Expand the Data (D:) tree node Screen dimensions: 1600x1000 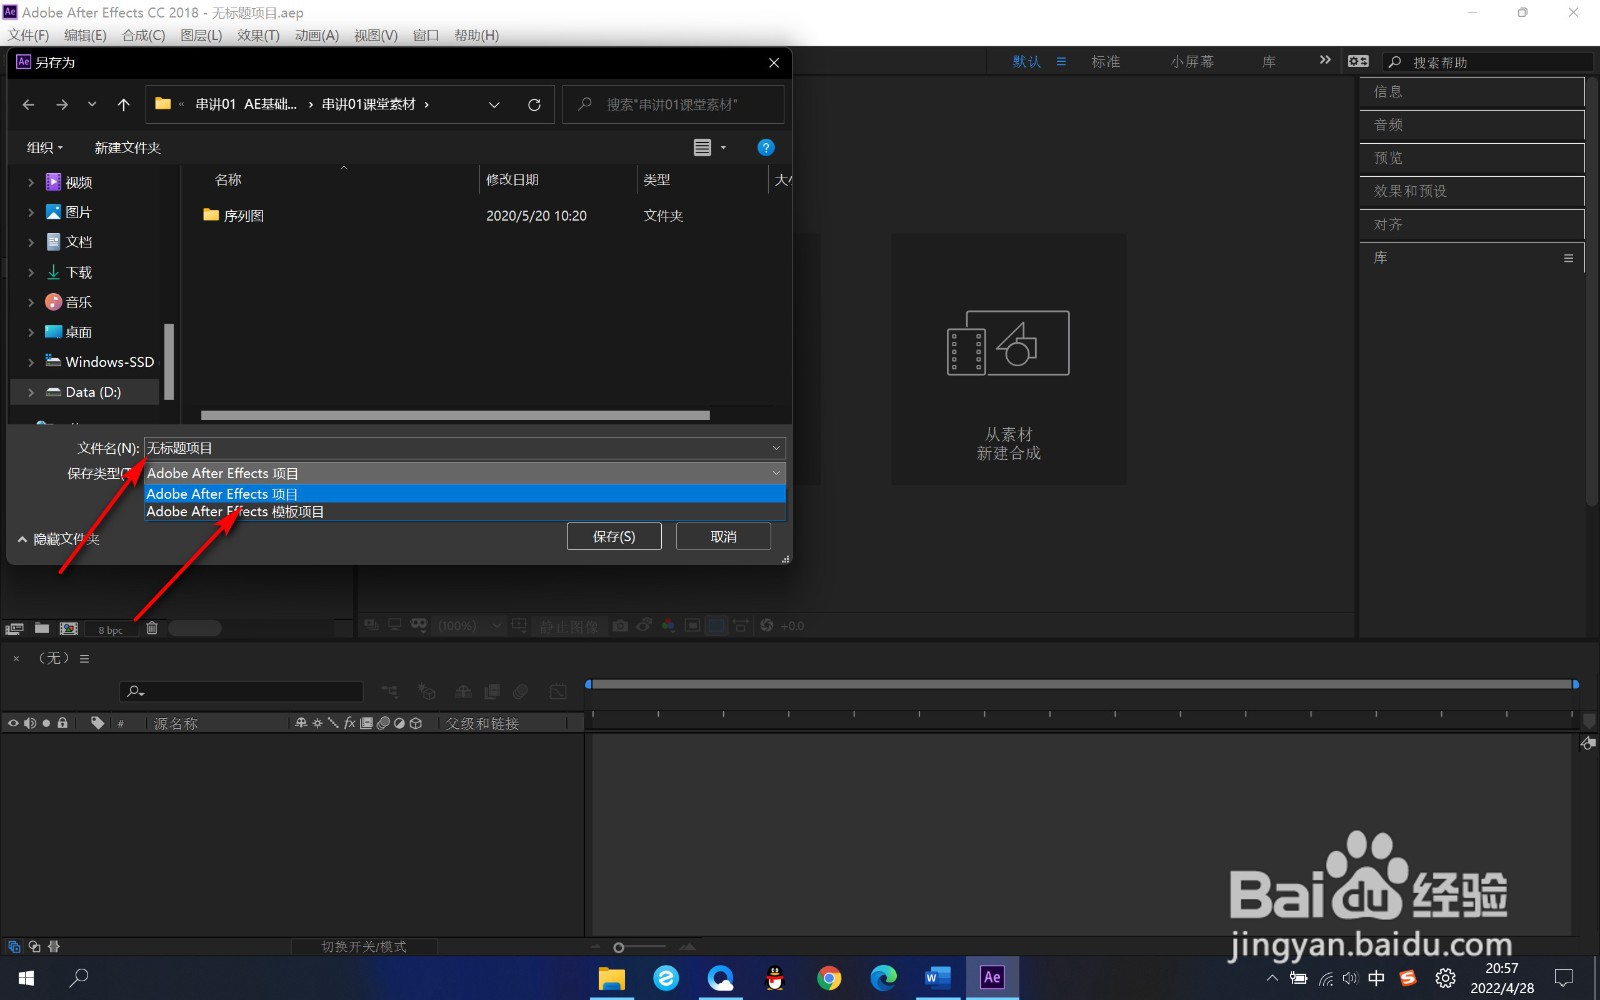31,392
